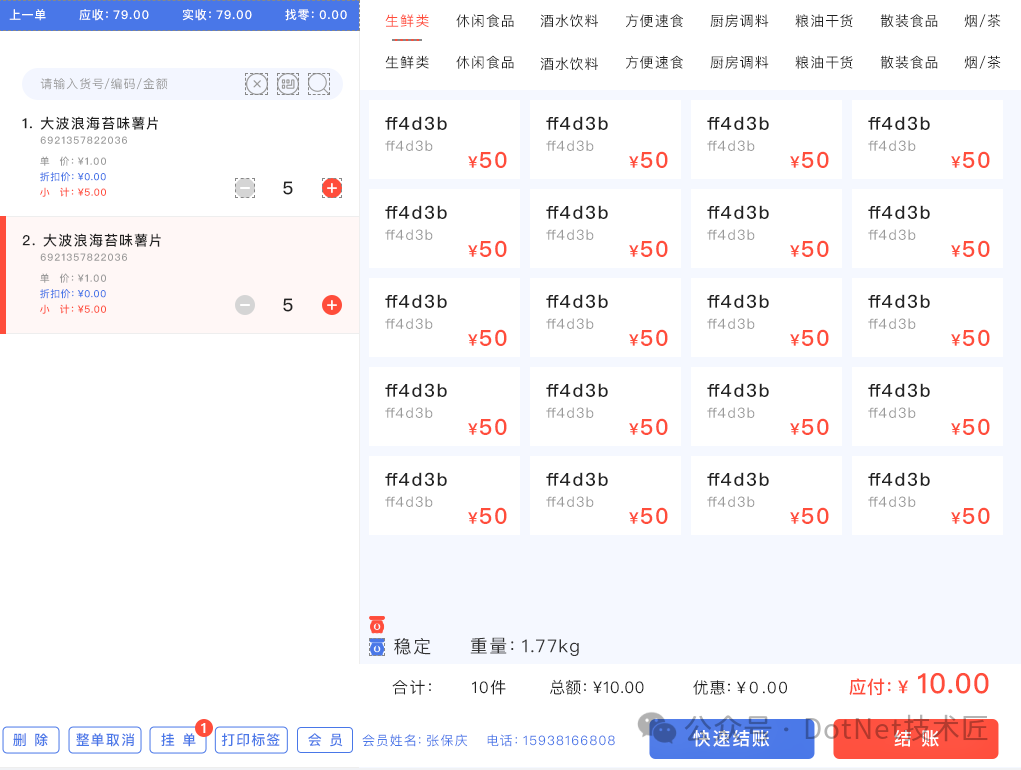The width and height of the screenshot is (1021, 770).
Task: Open 酒水饮料 tab in the top row
Action: 569,21
